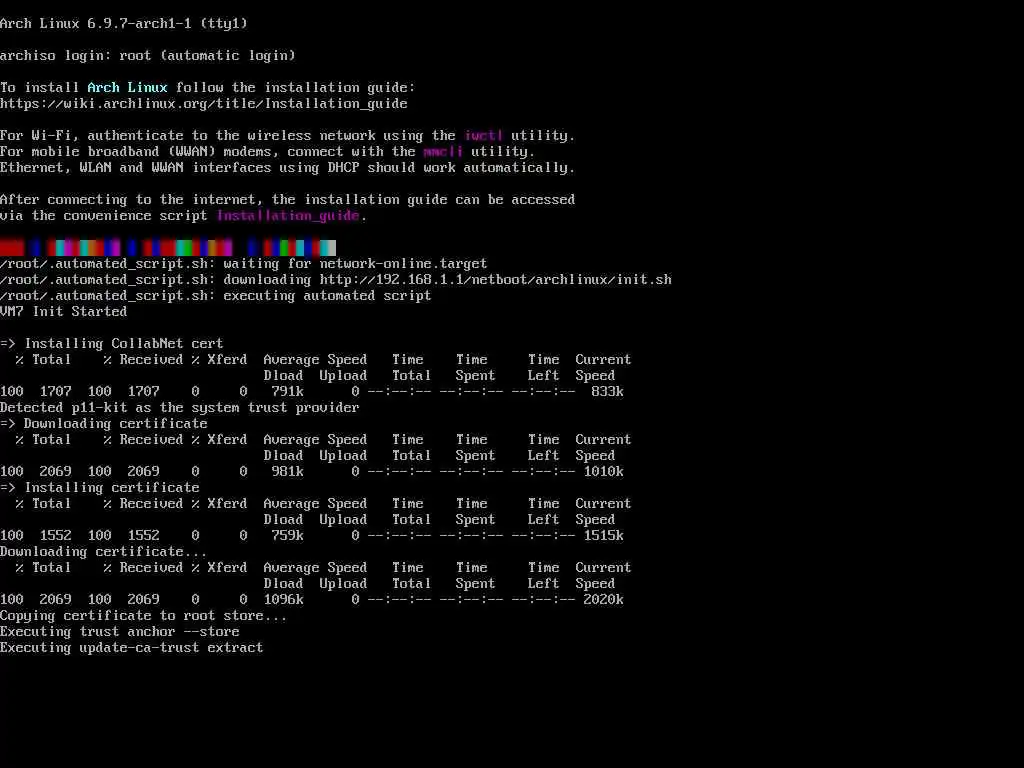
Task: Click 'Executing trust anchor --store' line
Action: pyautogui.click(x=120, y=632)
